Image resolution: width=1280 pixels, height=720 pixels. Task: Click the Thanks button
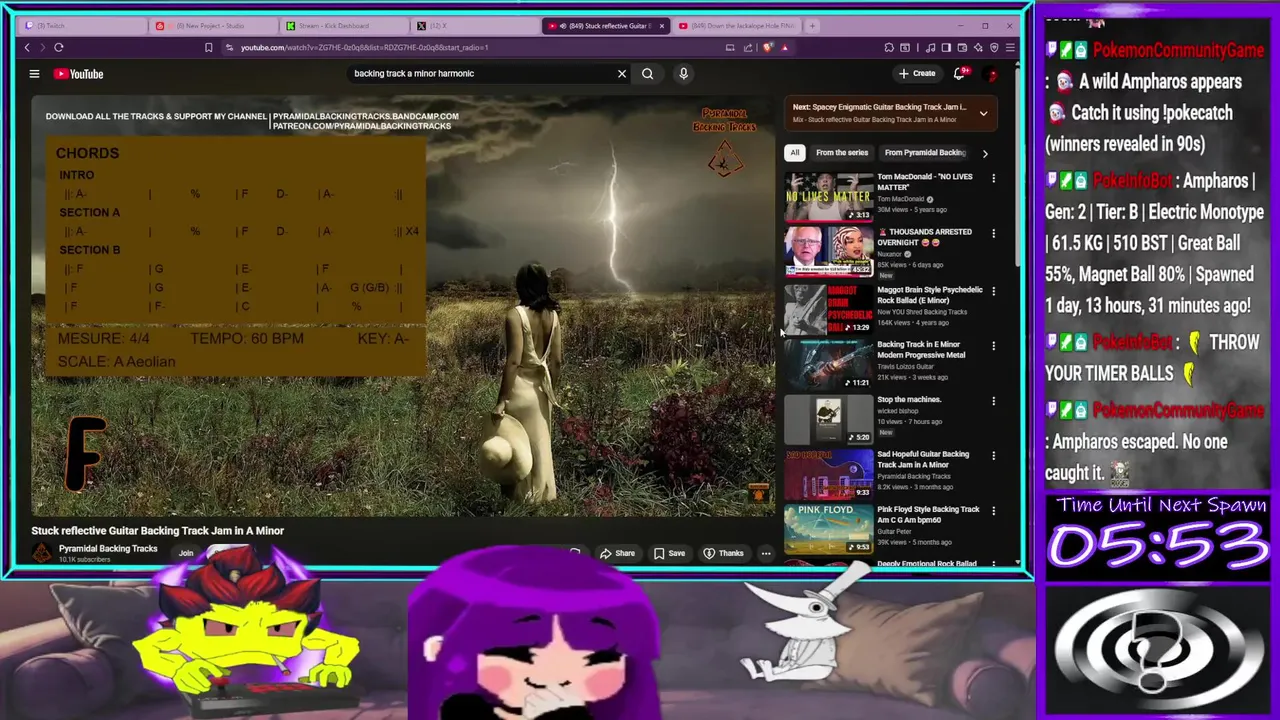pos(724,553)
